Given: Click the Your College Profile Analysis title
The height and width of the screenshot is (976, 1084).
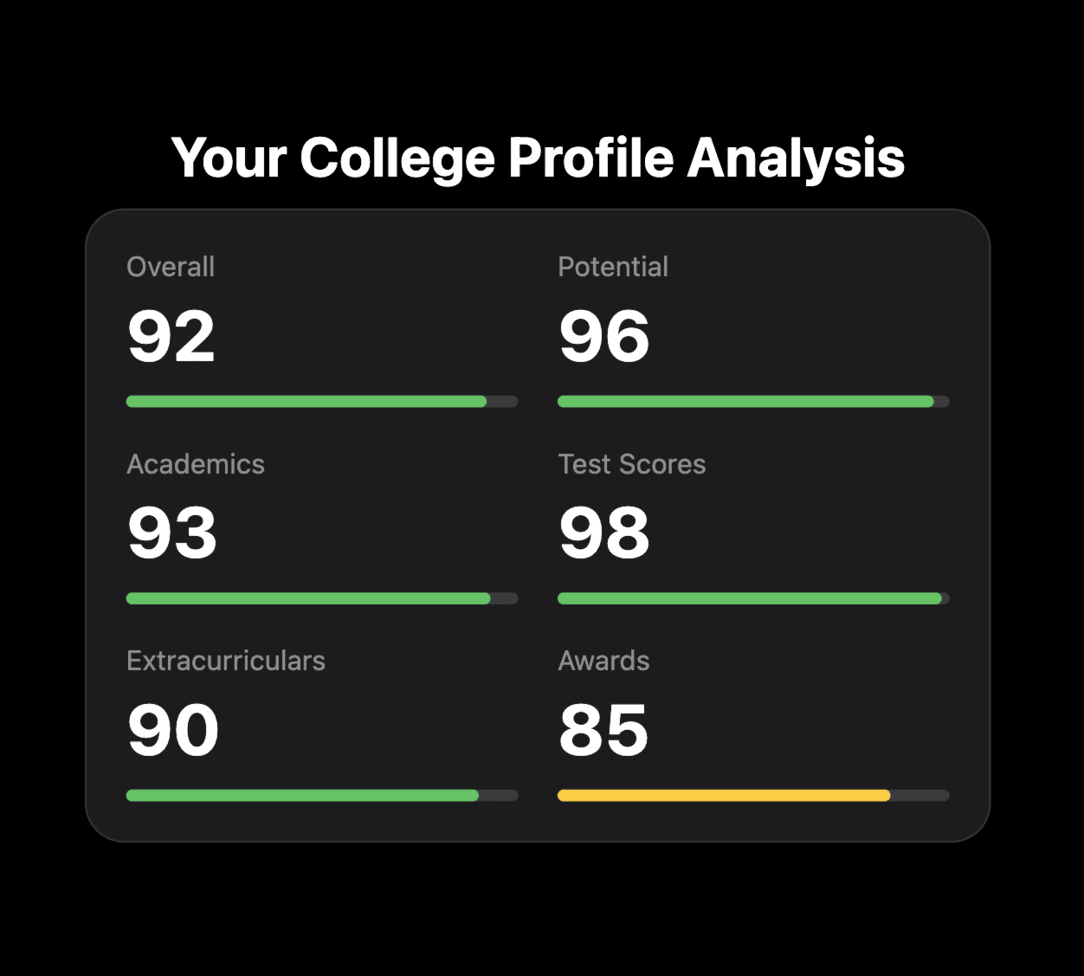Looking at the screenshot, I should pos(540,157).
